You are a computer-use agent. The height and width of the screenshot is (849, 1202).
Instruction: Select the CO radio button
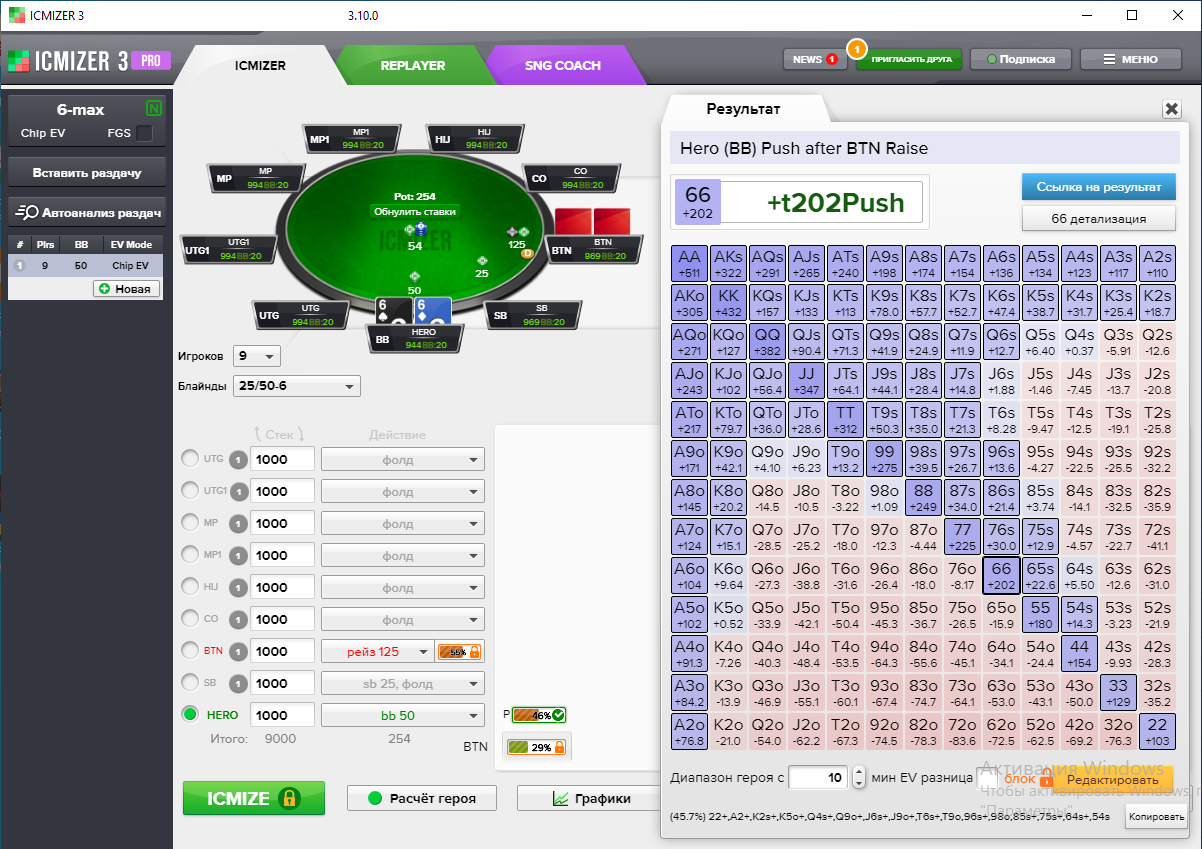pos(189,619)
